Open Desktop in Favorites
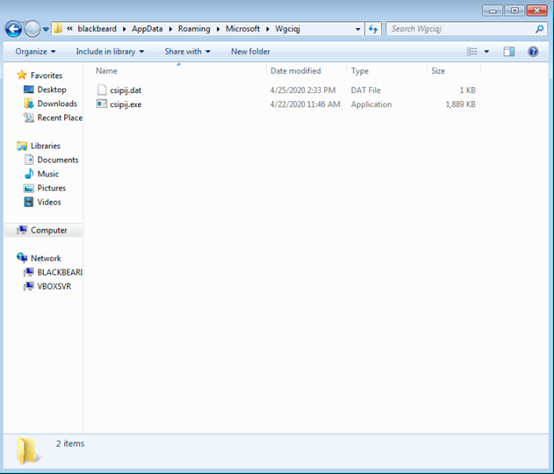 coord(52,90)
